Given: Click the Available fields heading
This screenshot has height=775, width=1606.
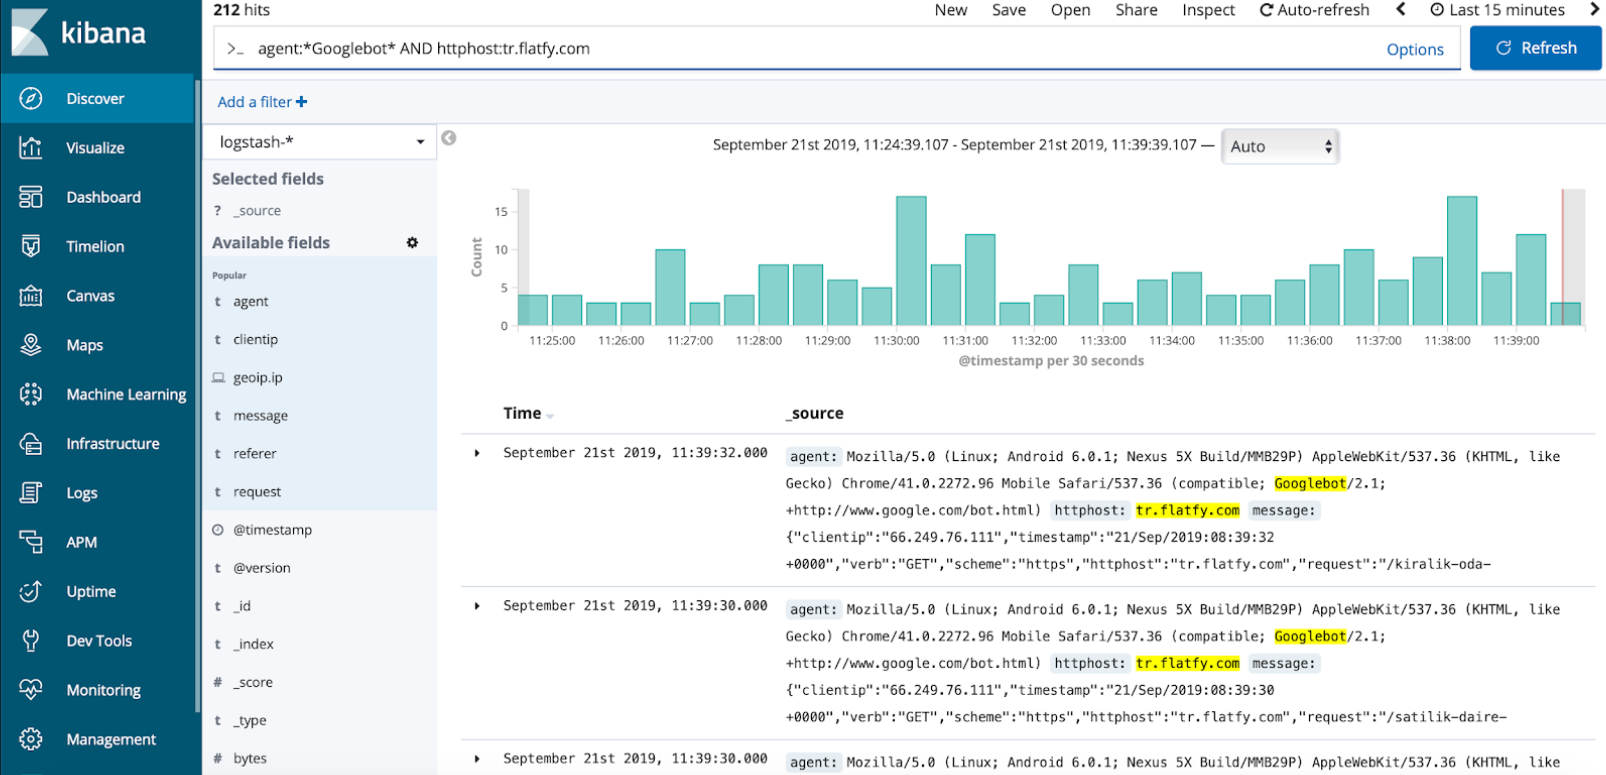Looking at the screenshot, I should [271, 243].
